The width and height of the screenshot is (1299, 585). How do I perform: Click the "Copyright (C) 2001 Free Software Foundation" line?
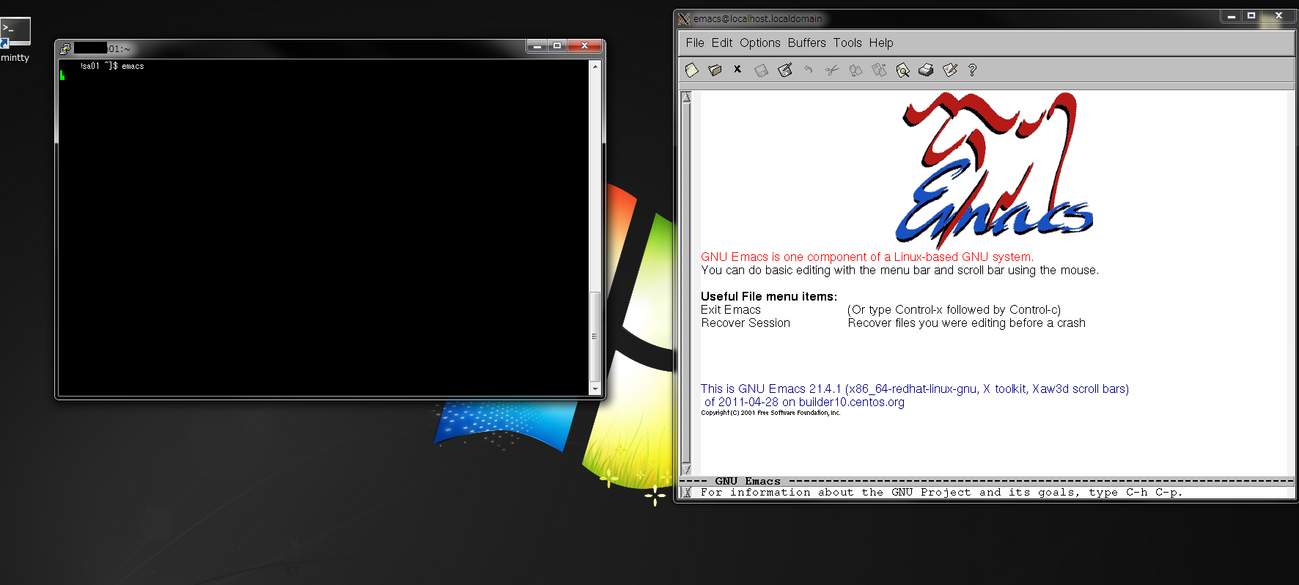point(771,412)
